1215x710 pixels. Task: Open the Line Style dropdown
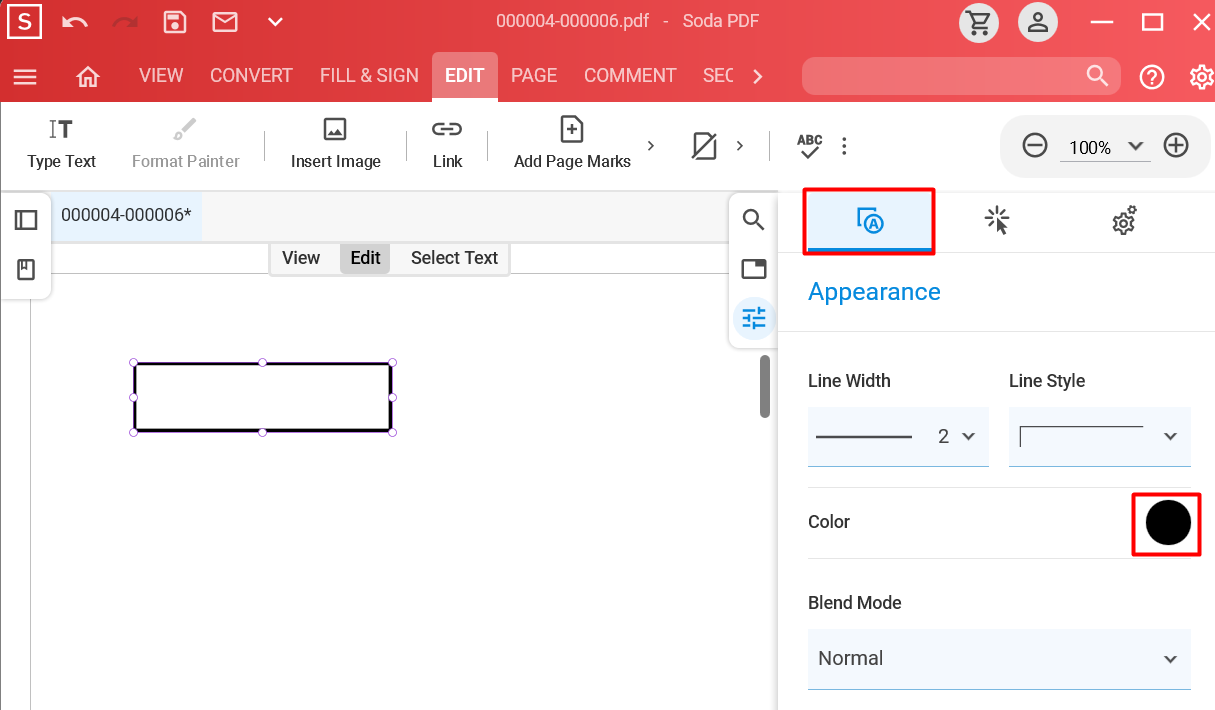click(x=1099, y=436)
